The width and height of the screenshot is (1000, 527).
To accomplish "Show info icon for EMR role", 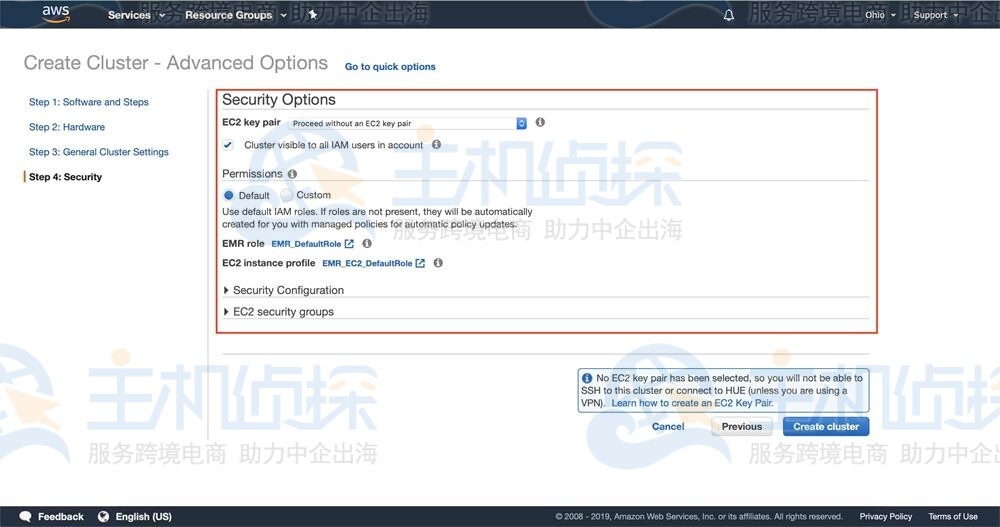I will point(367,243).
